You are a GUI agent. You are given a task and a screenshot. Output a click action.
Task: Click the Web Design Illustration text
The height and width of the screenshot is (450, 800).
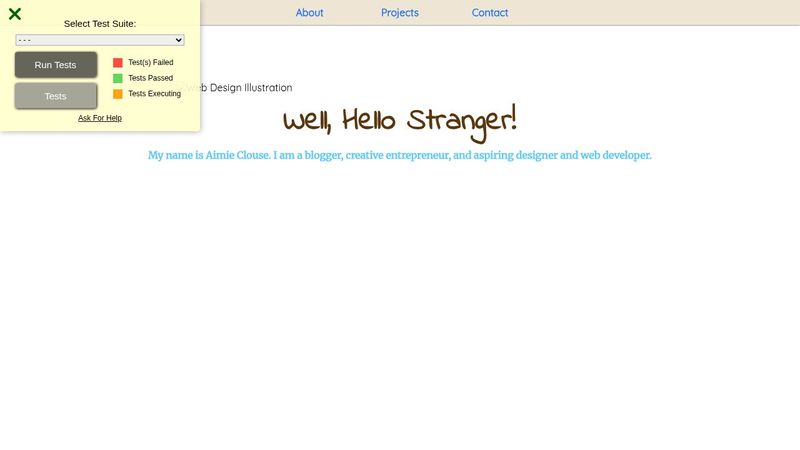(245, 88)
